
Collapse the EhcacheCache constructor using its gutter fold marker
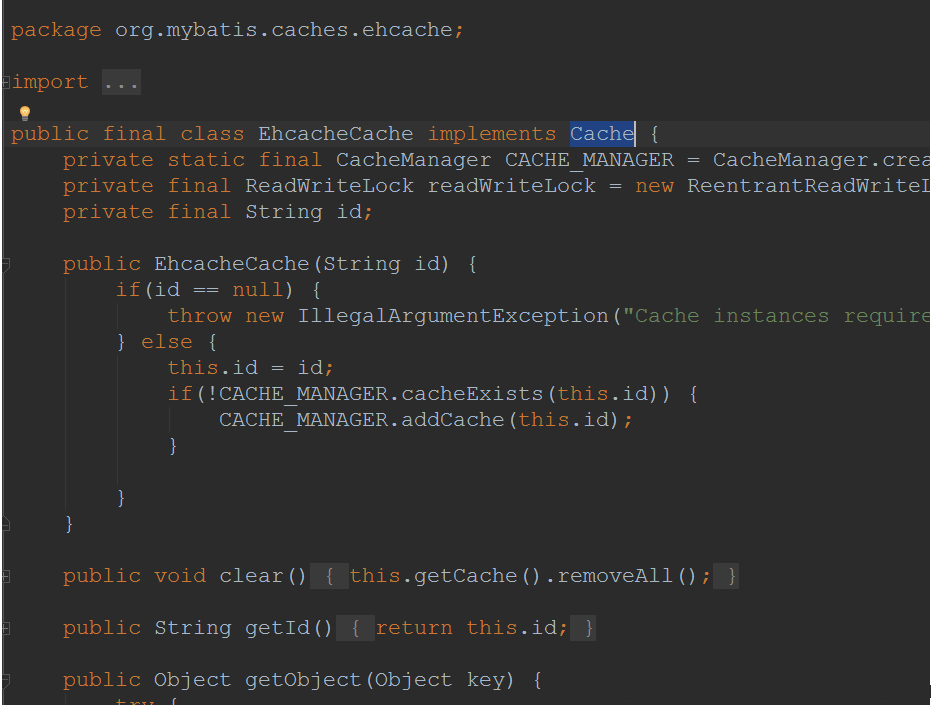pos(6,264)
